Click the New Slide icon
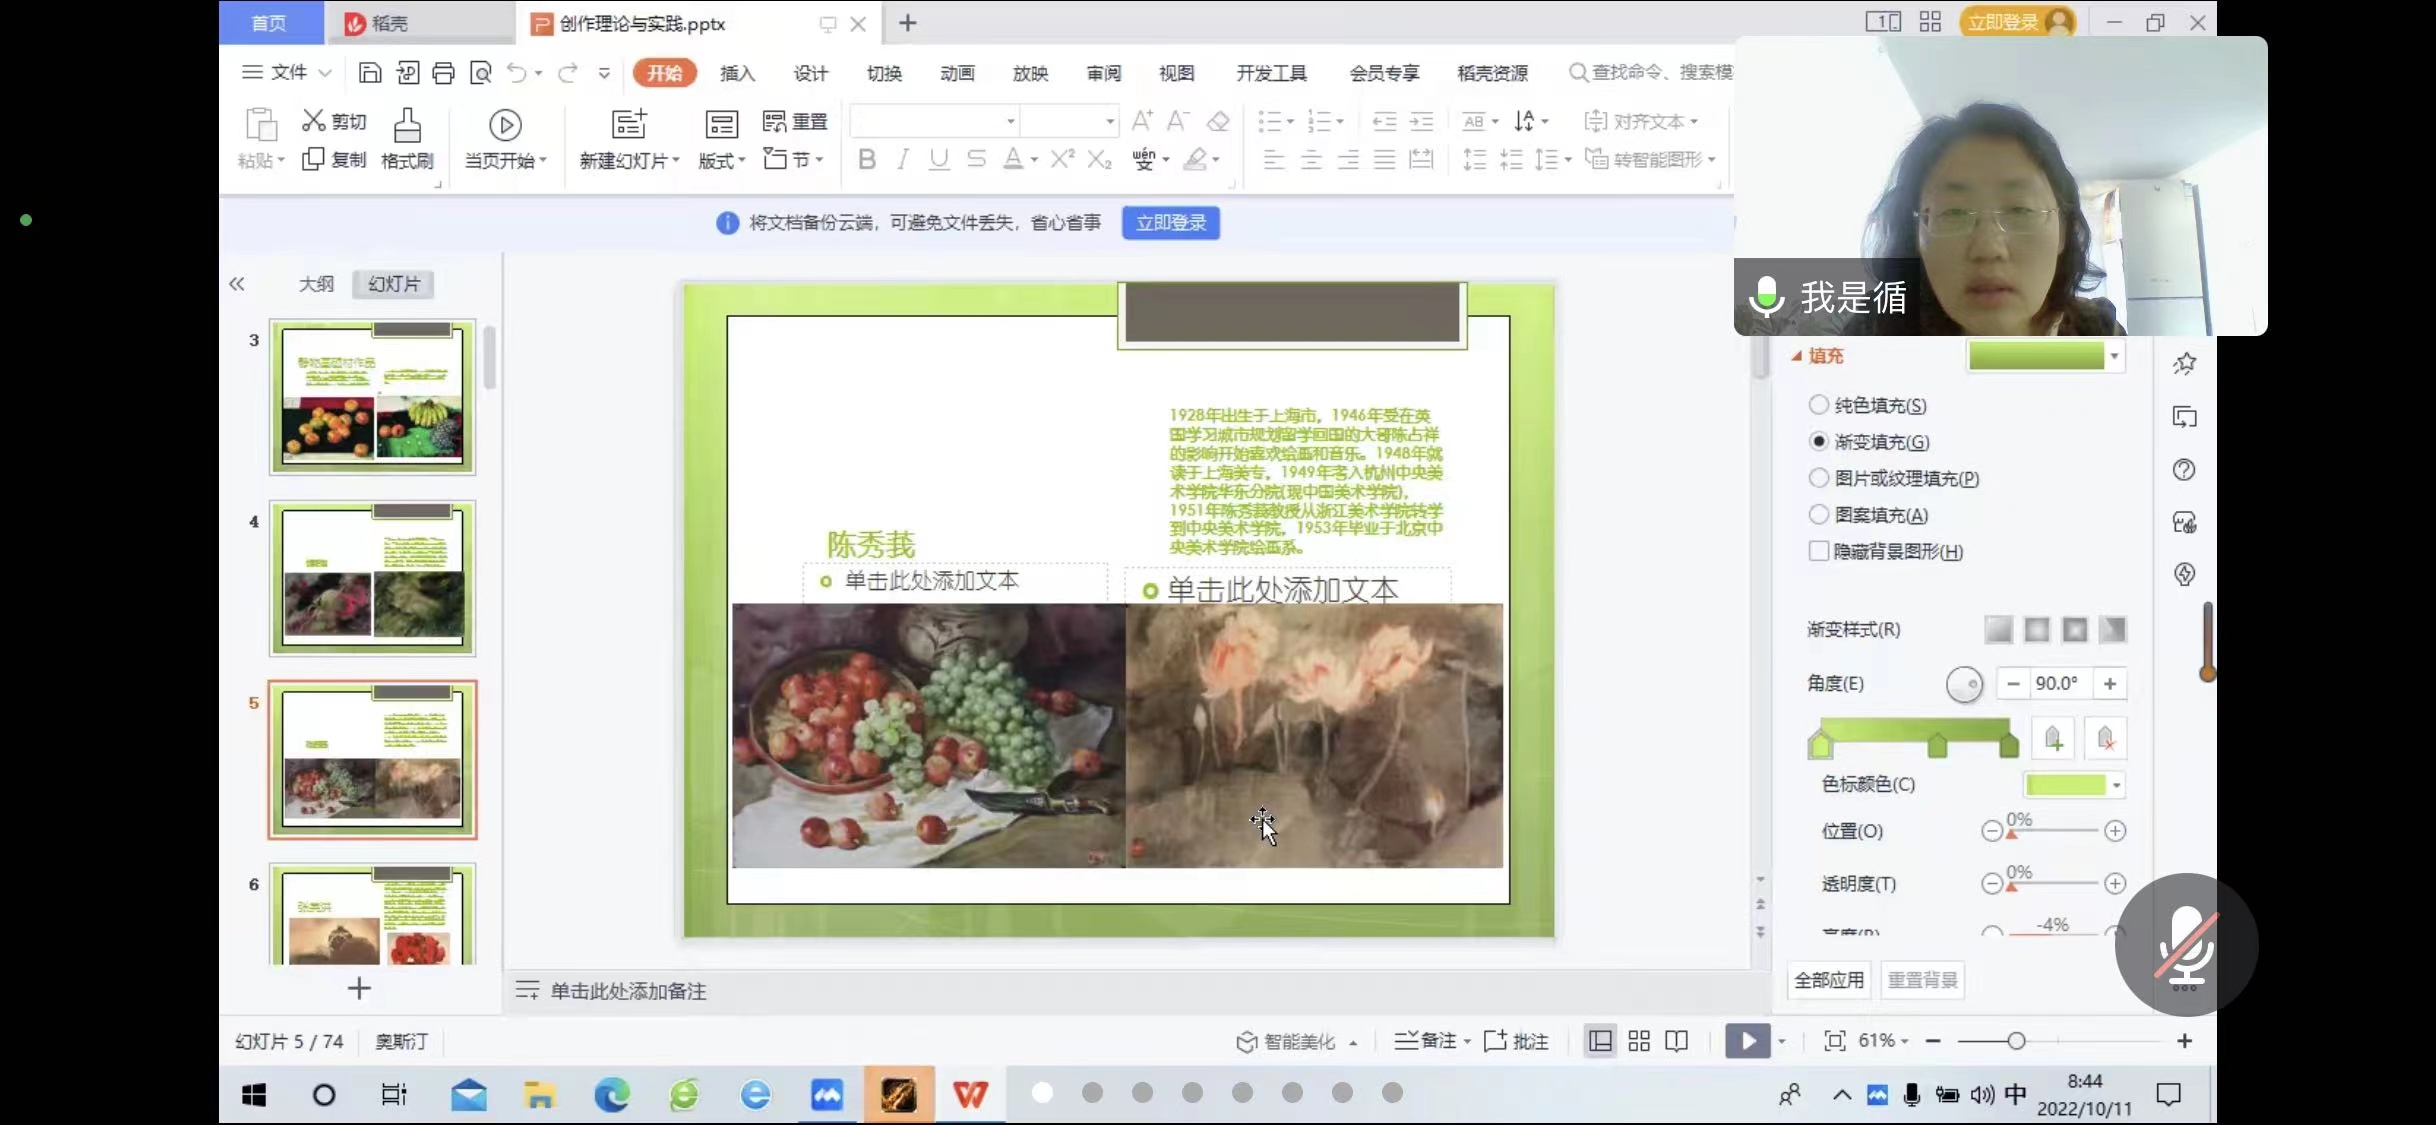The height and width of the screenshot is (1125, 2436). click(x=629, y=125)
